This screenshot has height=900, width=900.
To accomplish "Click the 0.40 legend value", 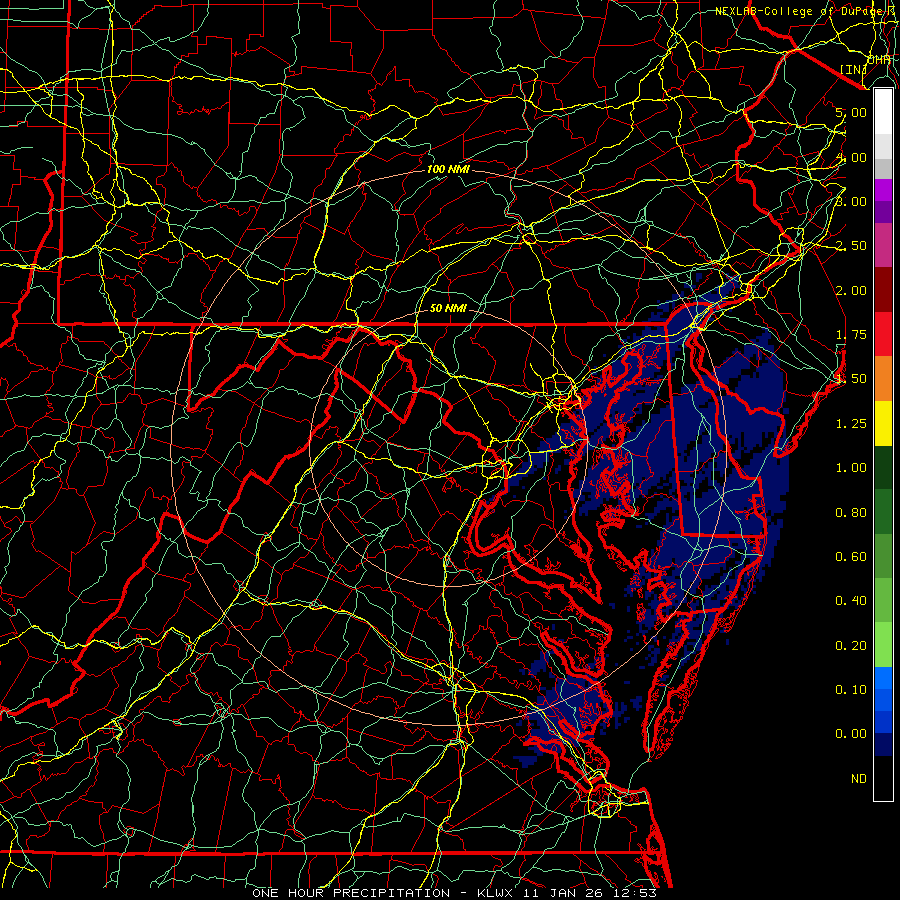I will 851,601.
